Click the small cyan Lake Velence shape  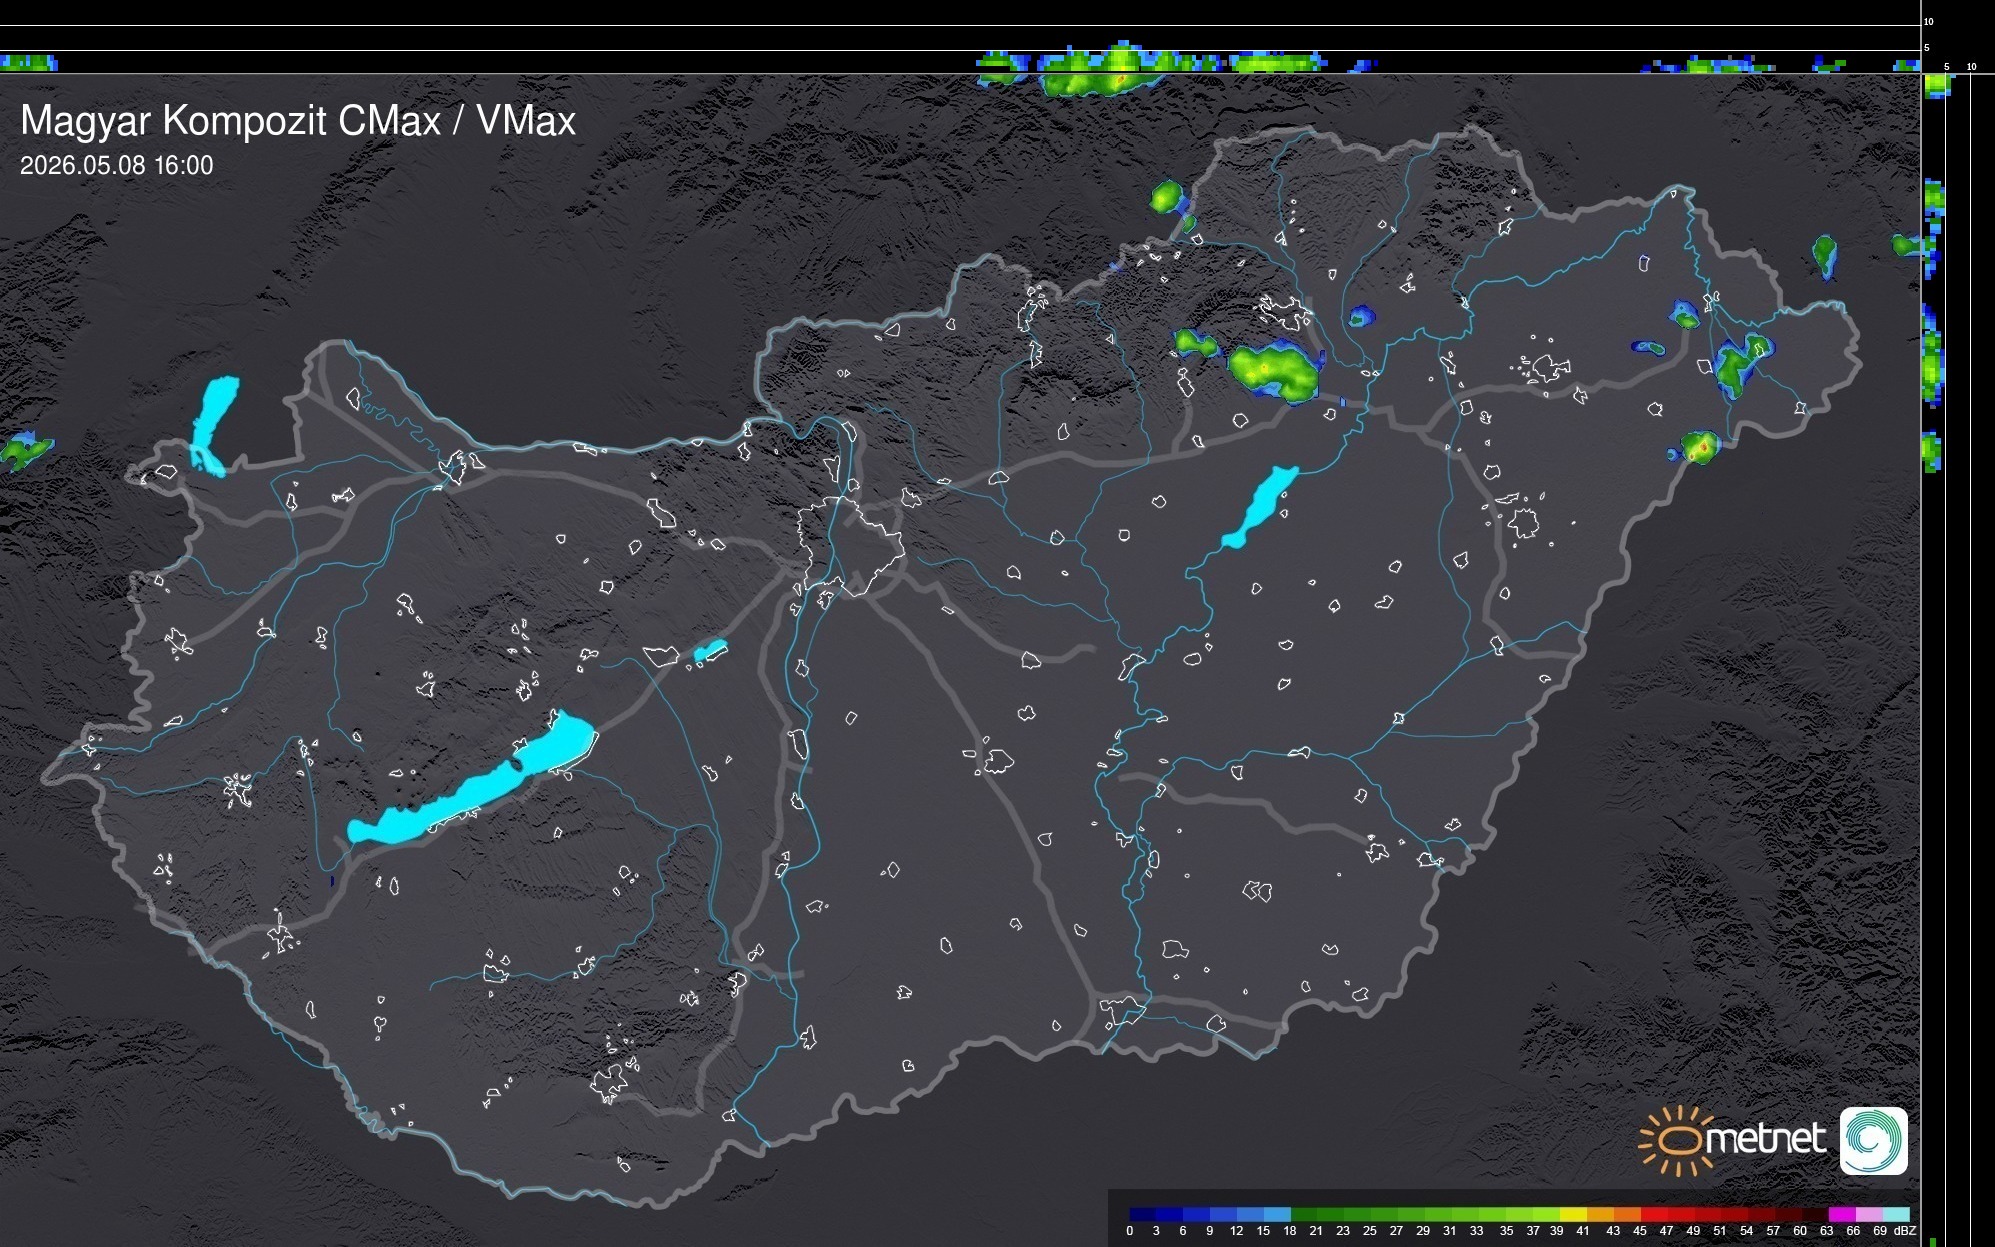point(710,651)
